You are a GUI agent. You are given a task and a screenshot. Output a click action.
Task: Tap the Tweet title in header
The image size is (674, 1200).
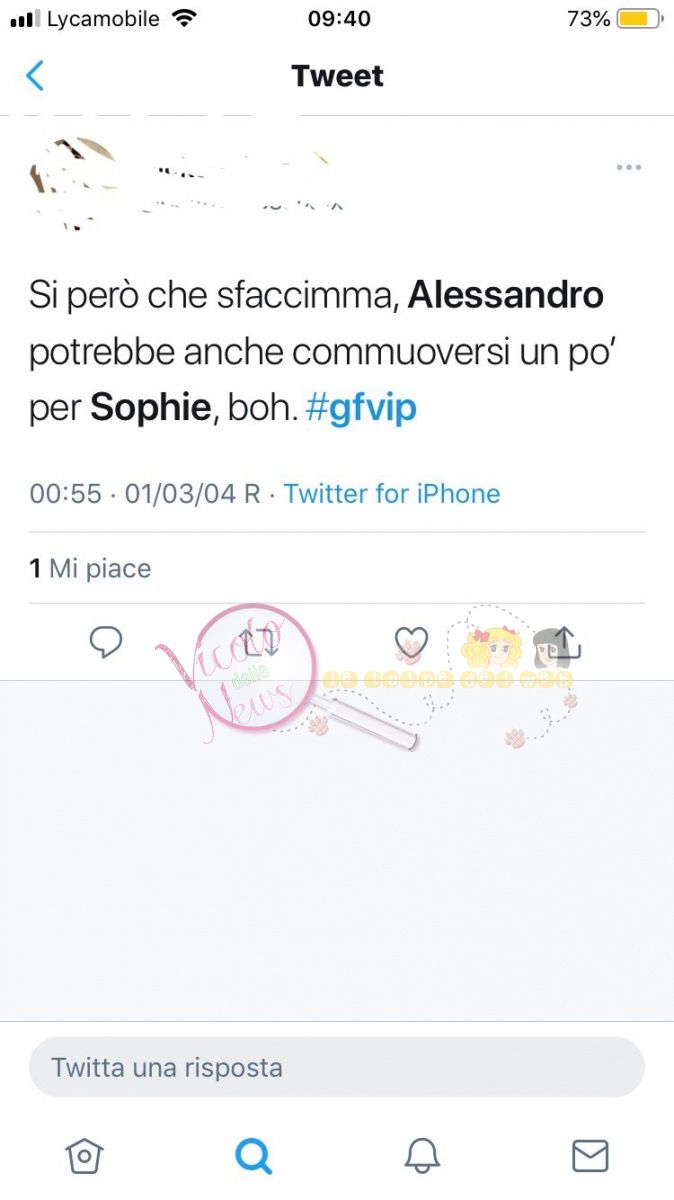337,76
